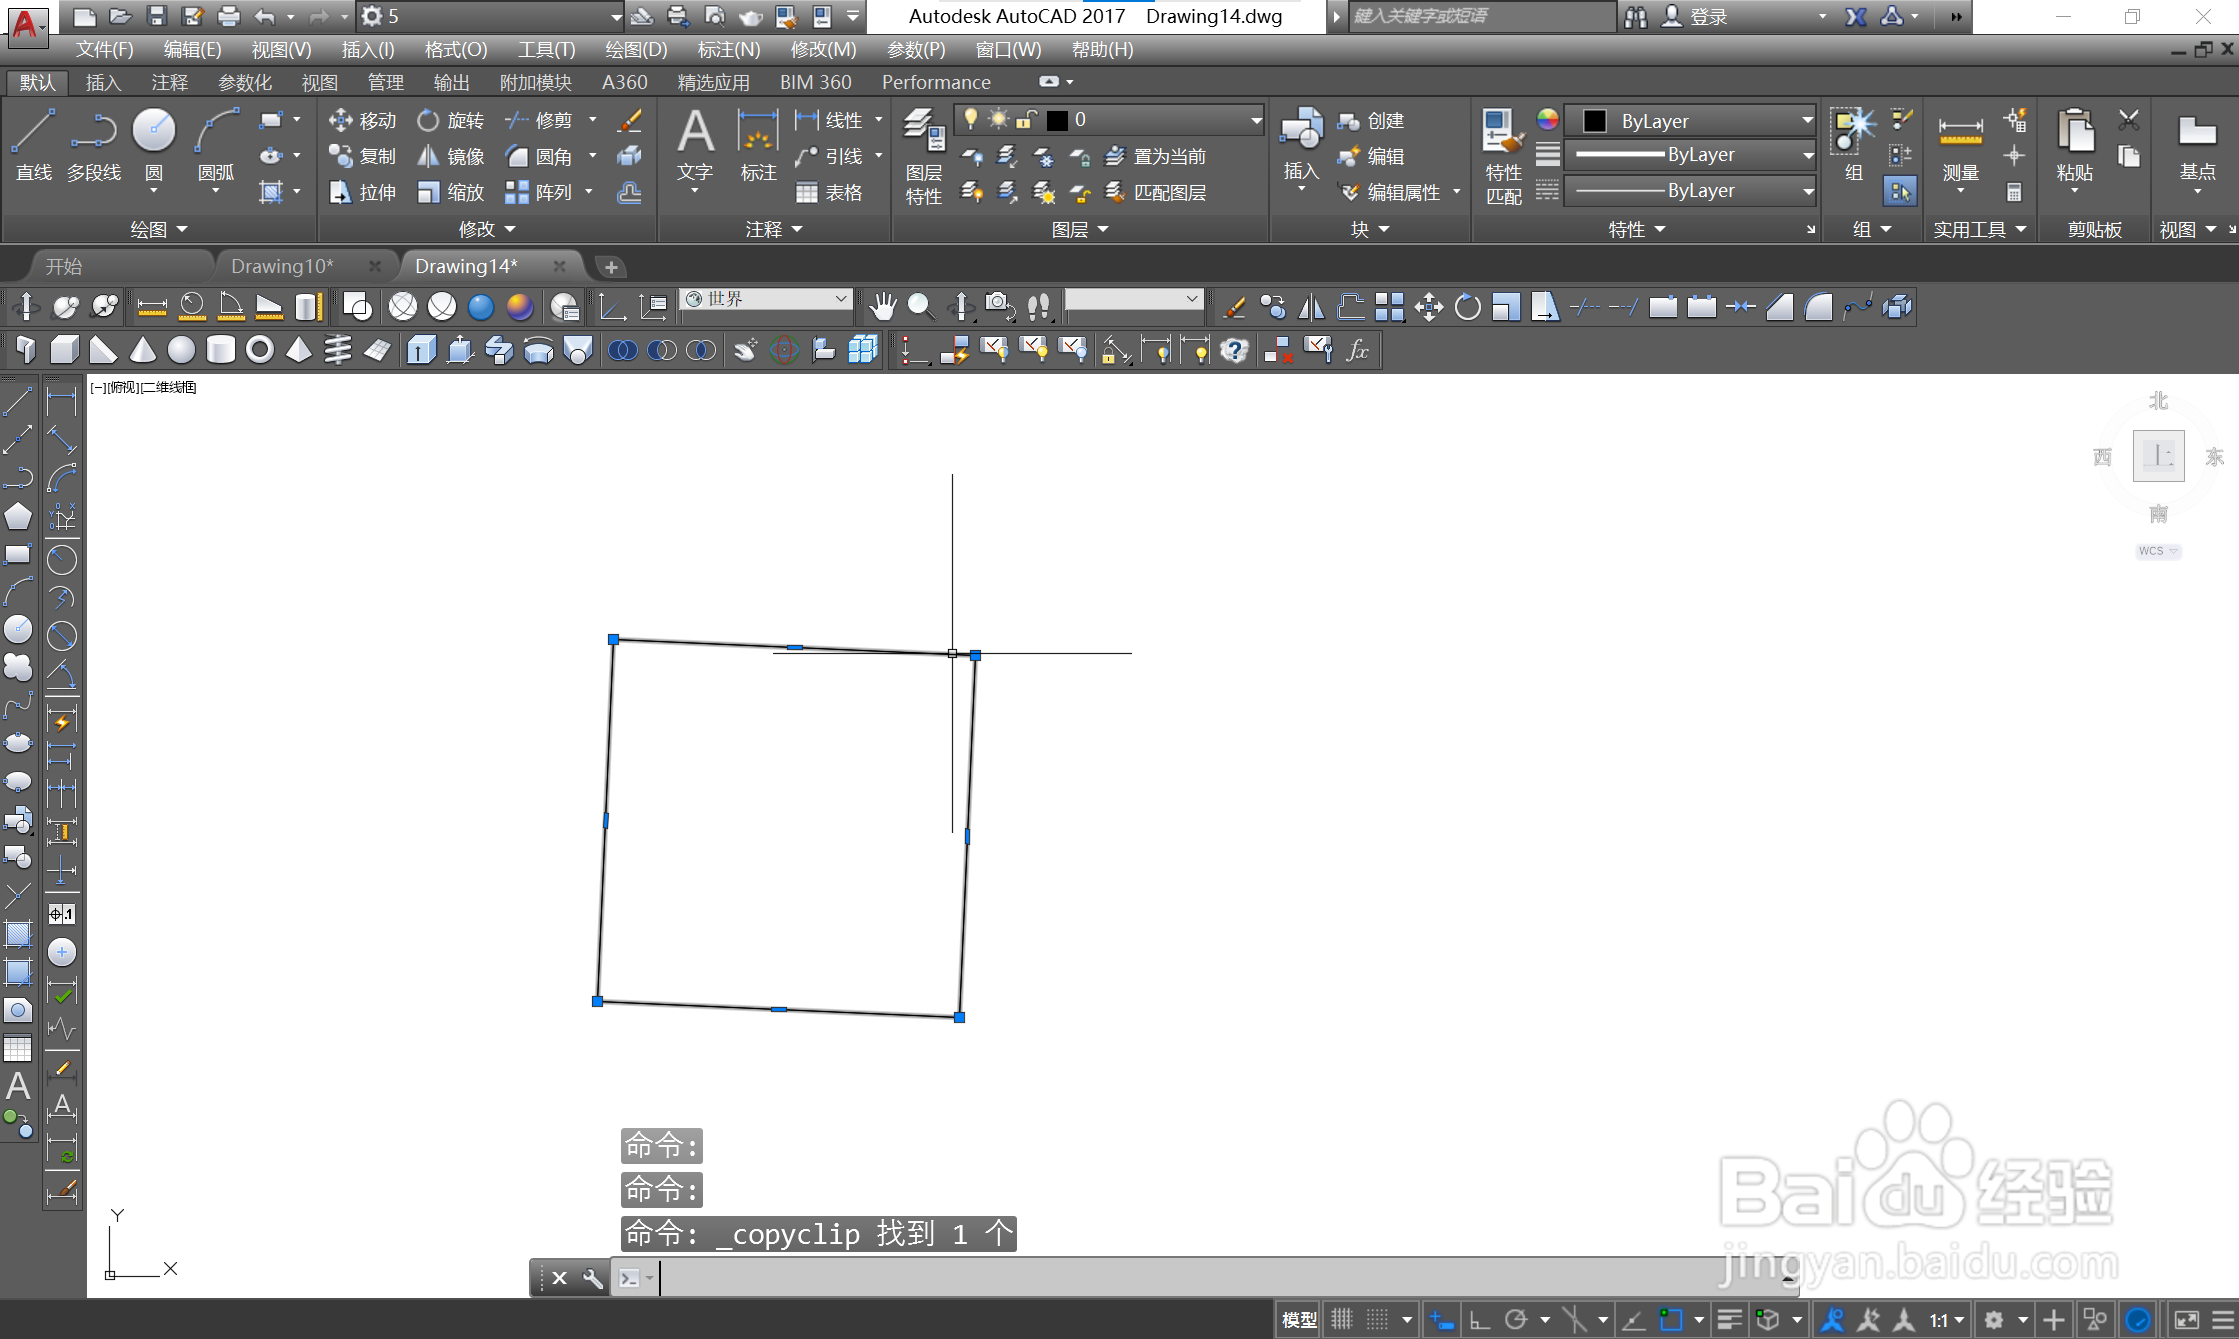The width and height of the screenshot is (2239, 1339).
Task: Click 登录 (Sign In) button
Action: click(1696, 16)
